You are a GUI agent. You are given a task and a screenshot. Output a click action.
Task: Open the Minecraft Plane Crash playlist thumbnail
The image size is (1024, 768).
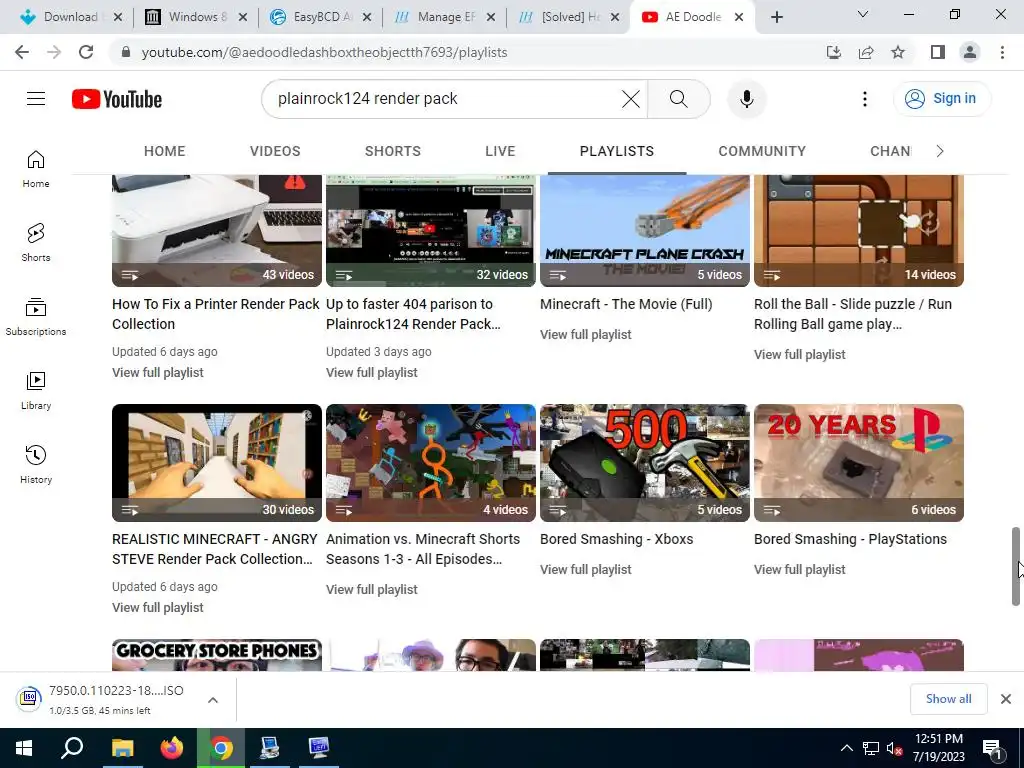tap(645, 231)
